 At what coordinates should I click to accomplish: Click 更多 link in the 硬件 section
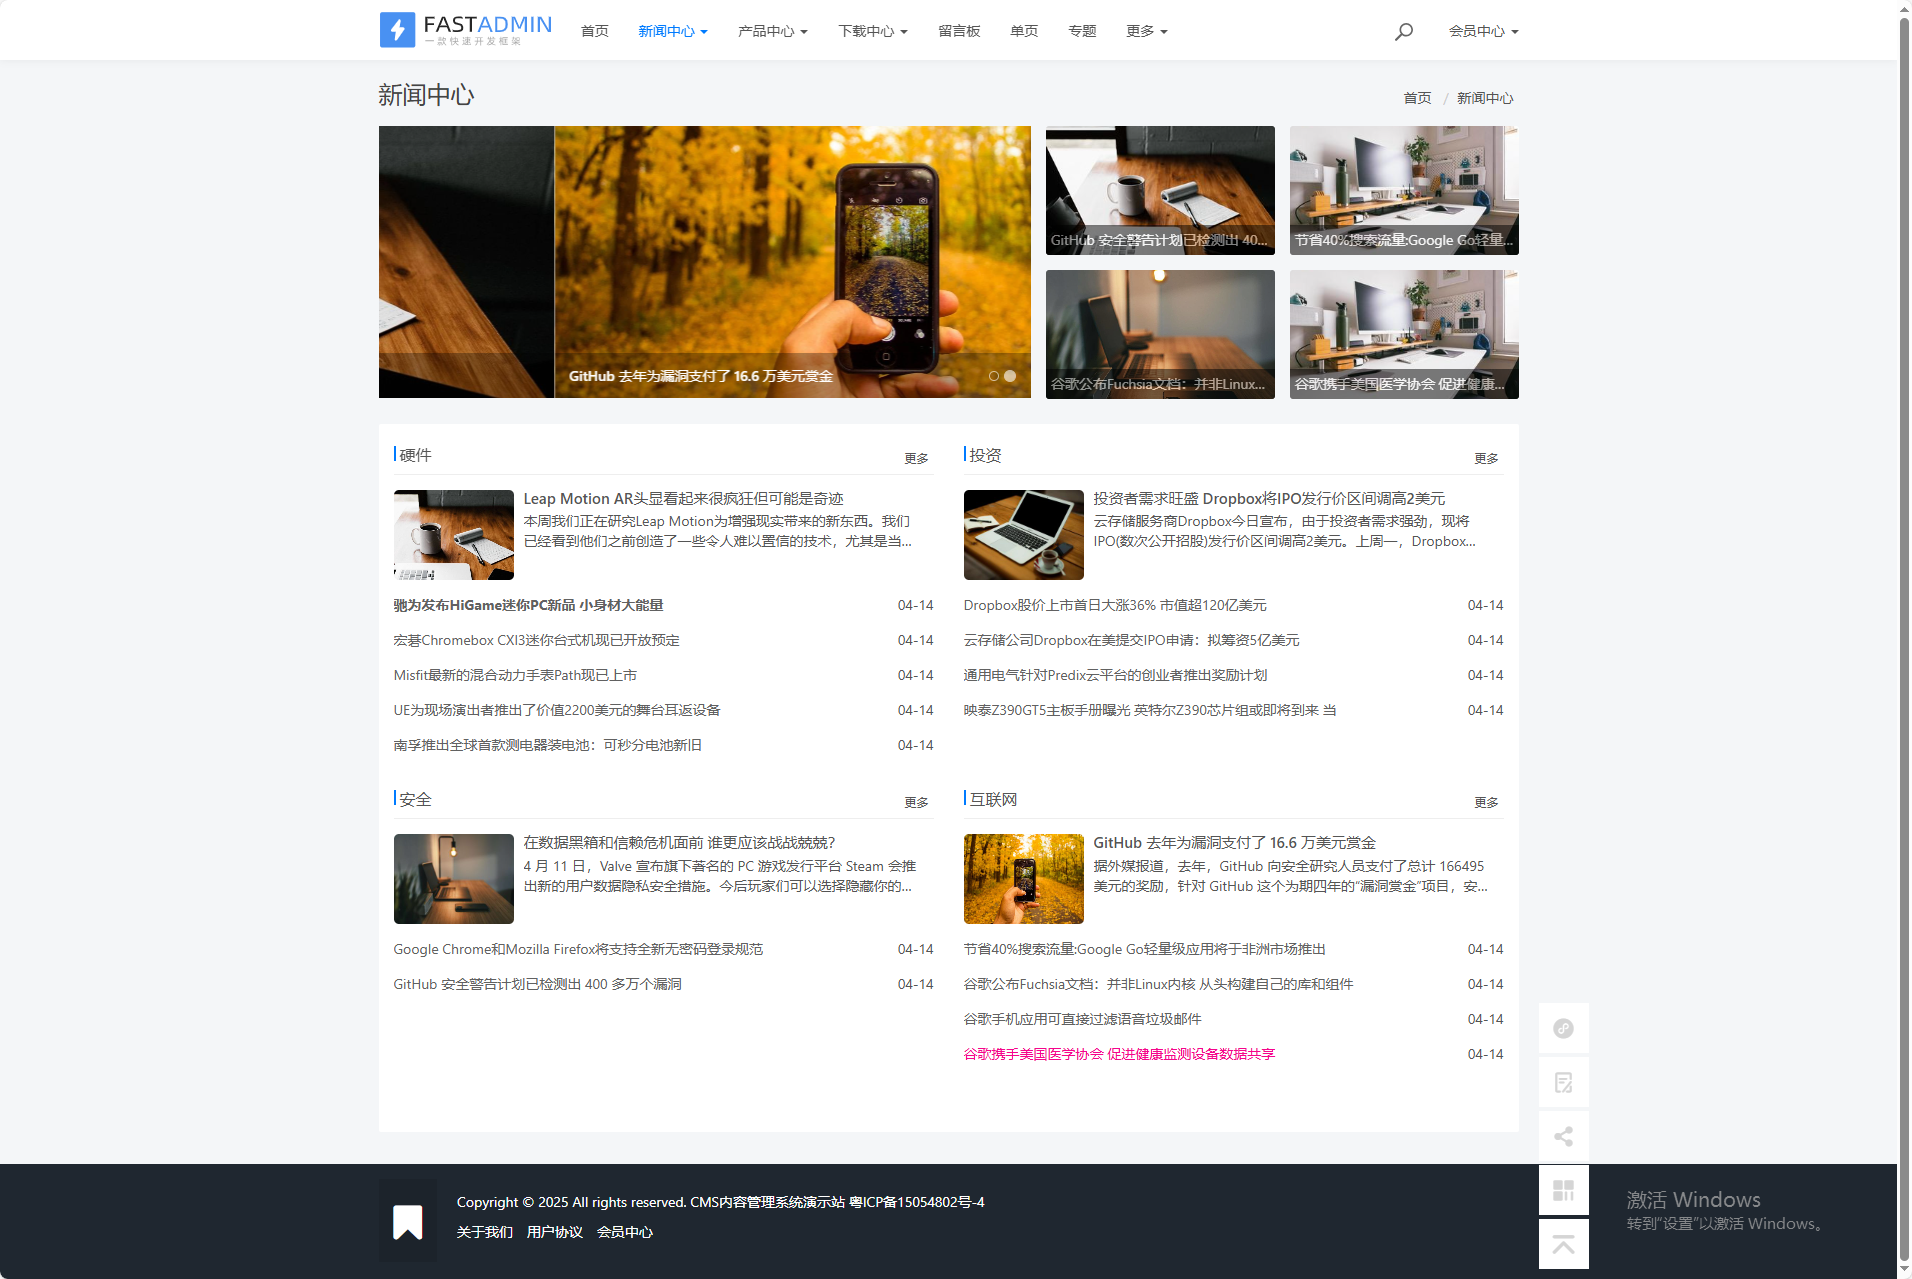(x=916, y=458)
